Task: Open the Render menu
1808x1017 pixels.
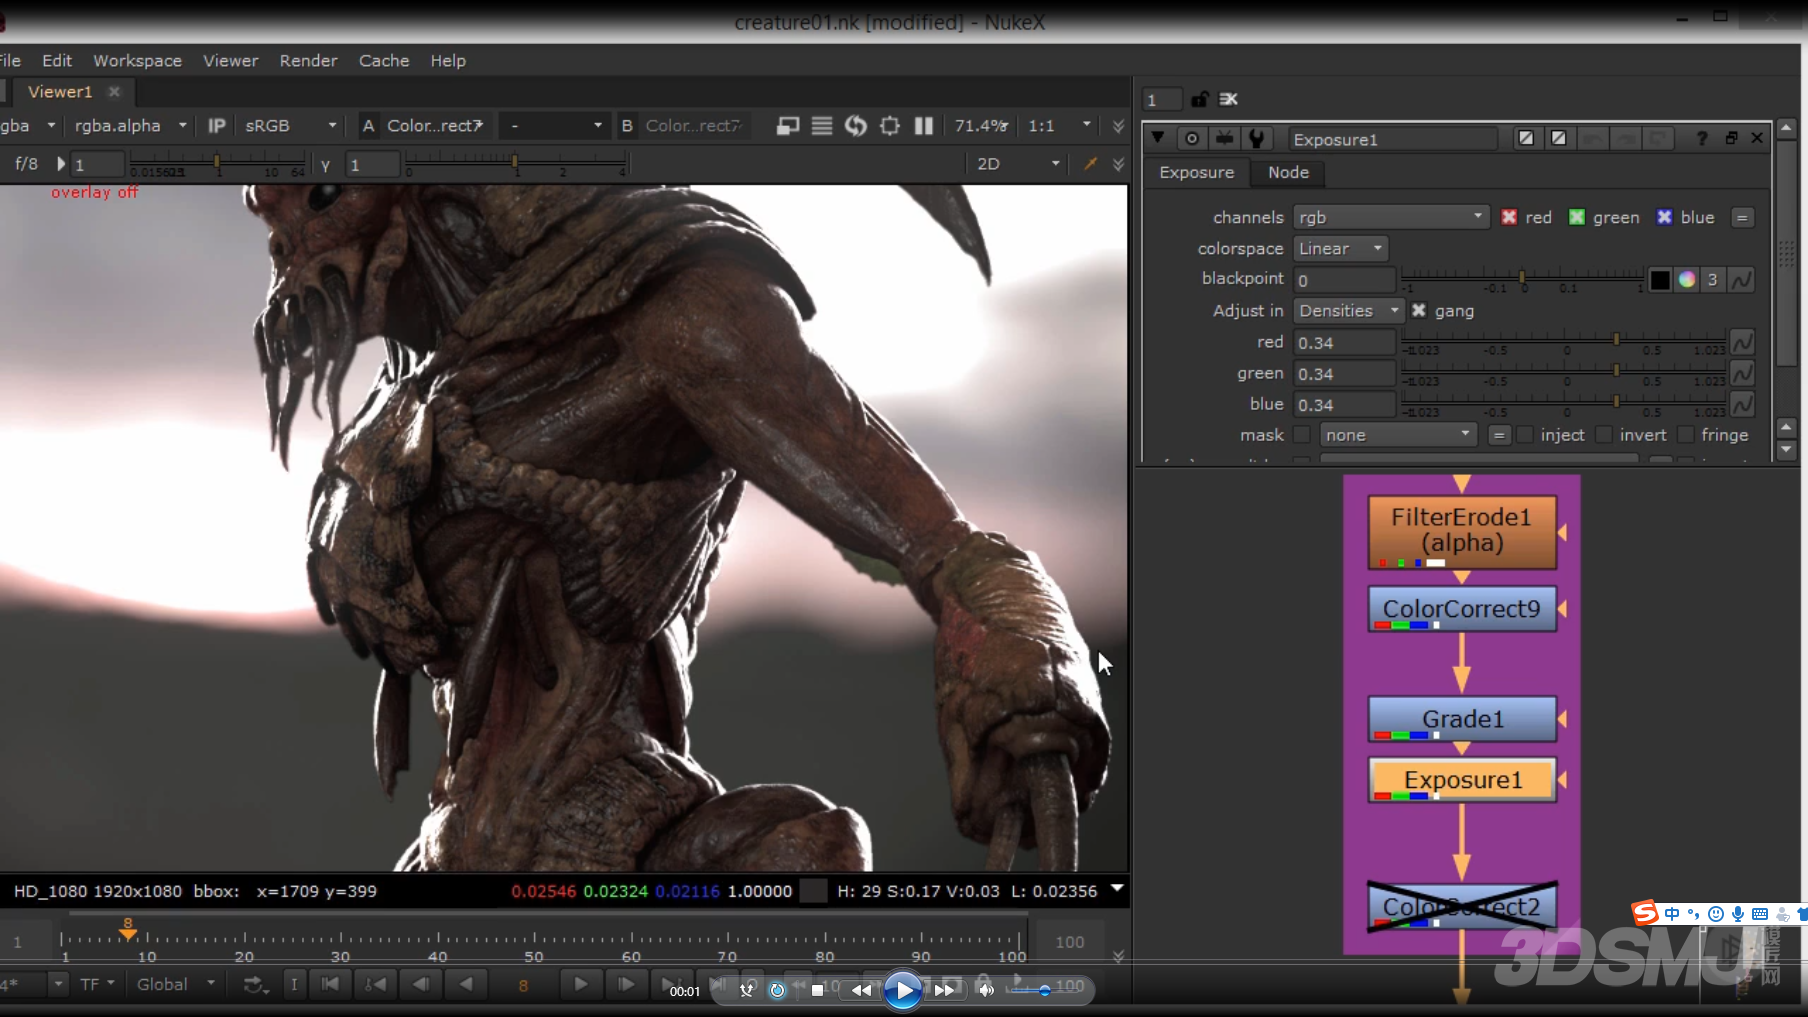Action: (x=308, y=60)
